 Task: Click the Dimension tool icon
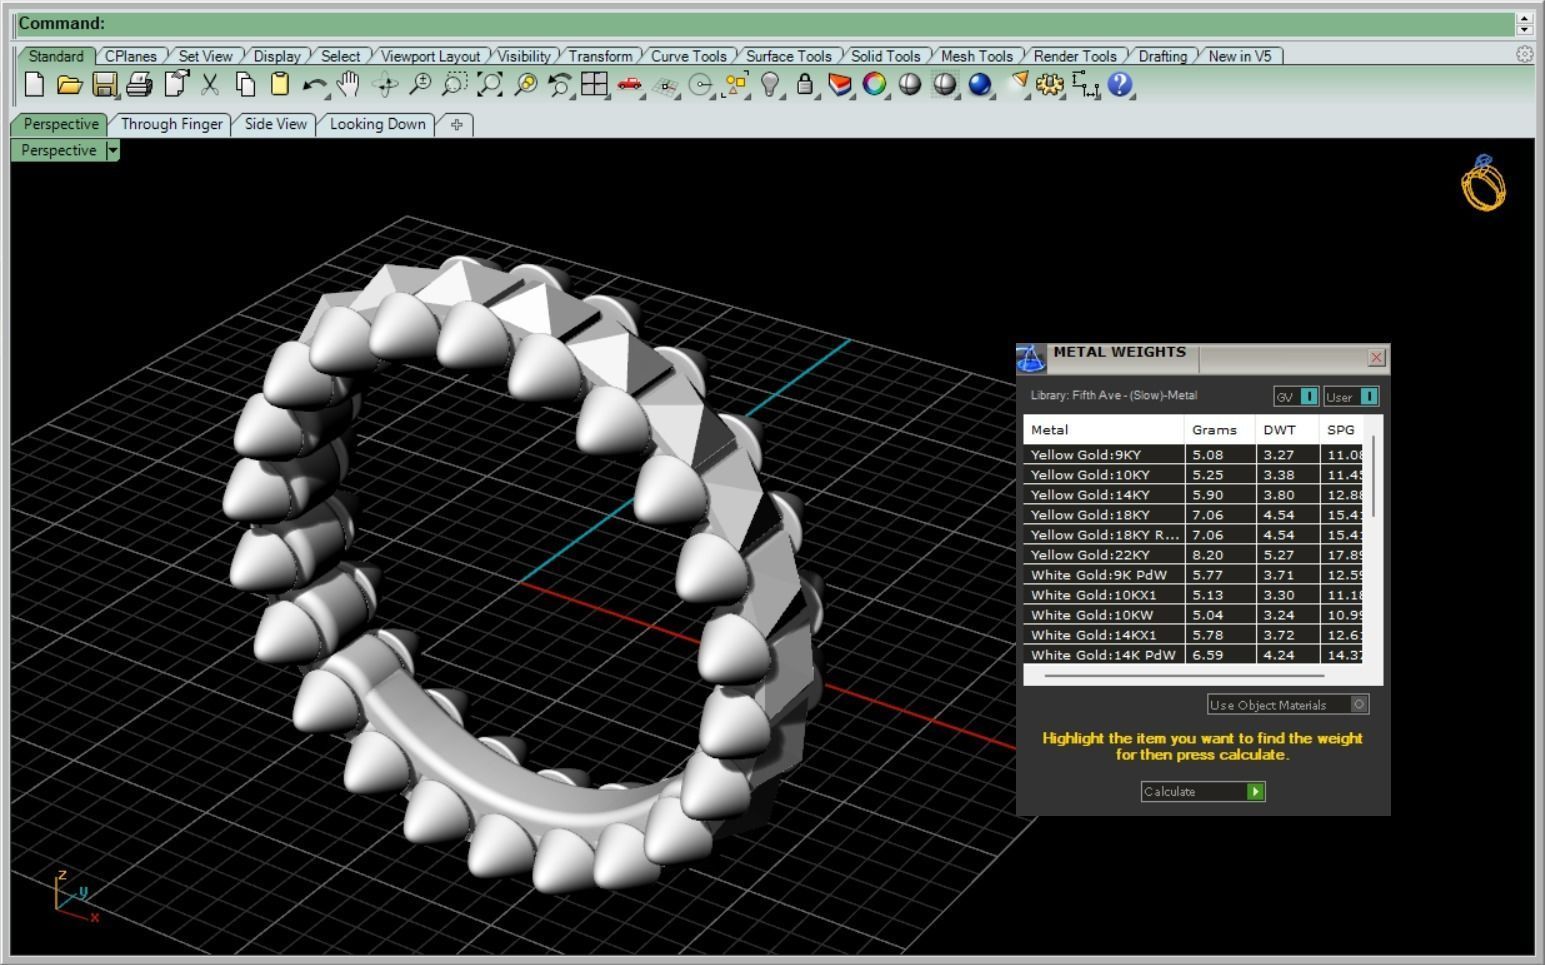point(1085,85)
